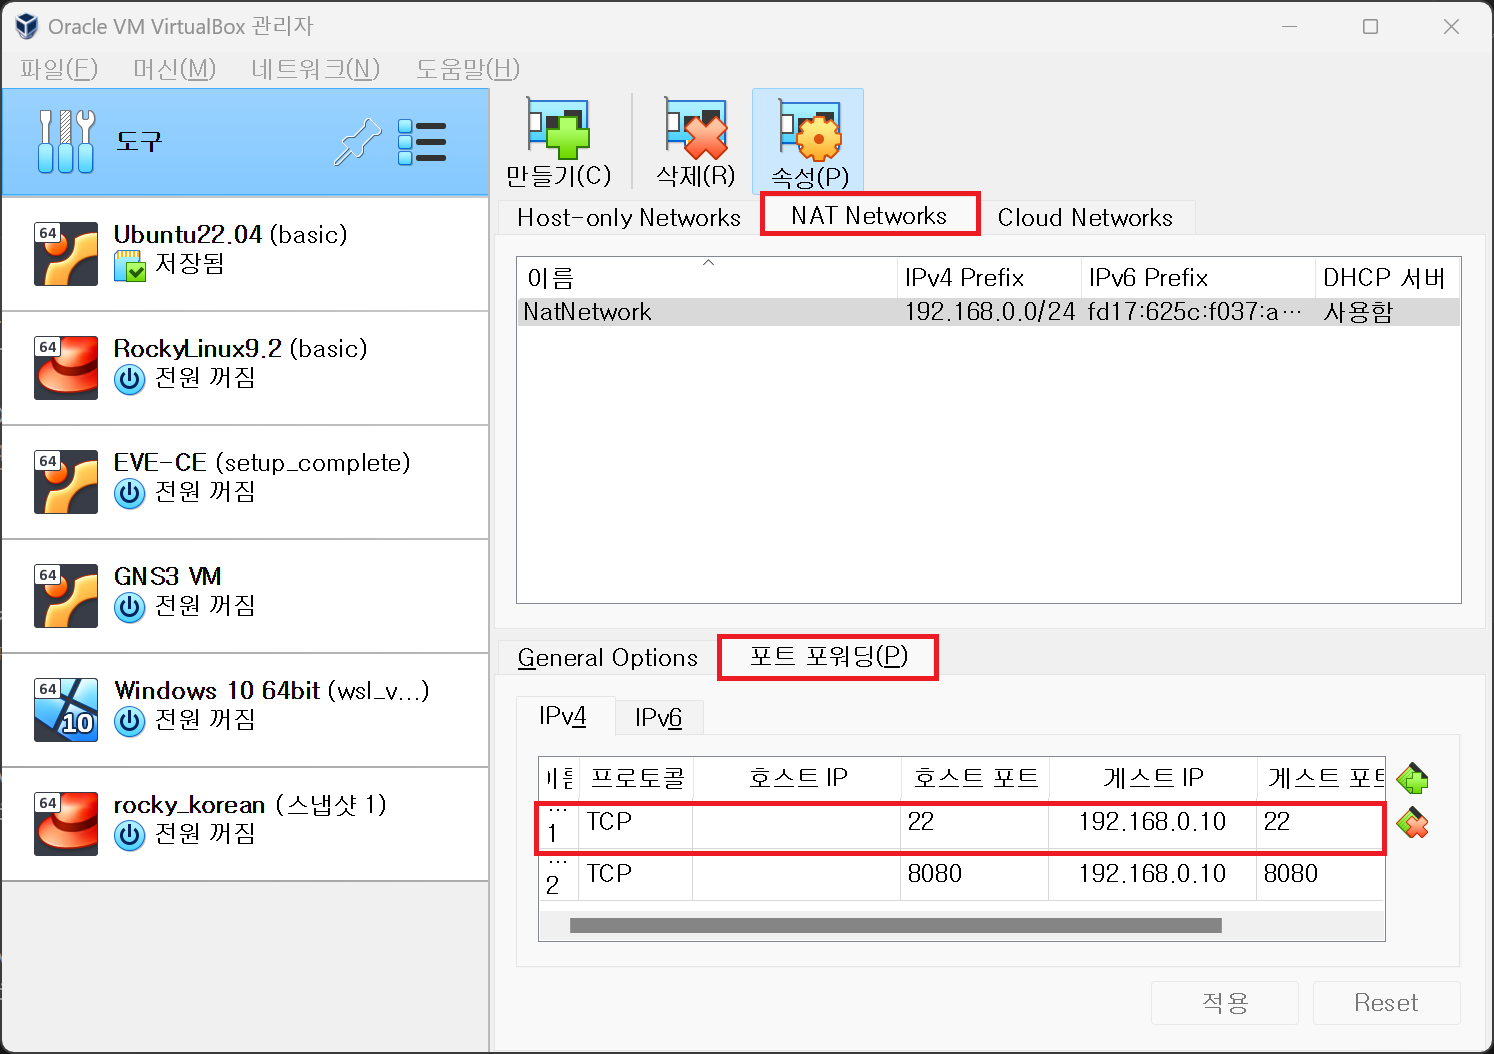Click the Windows 10 64bit VM icon
This screenshot has height=1054, width=1494.
pos(66,710)
